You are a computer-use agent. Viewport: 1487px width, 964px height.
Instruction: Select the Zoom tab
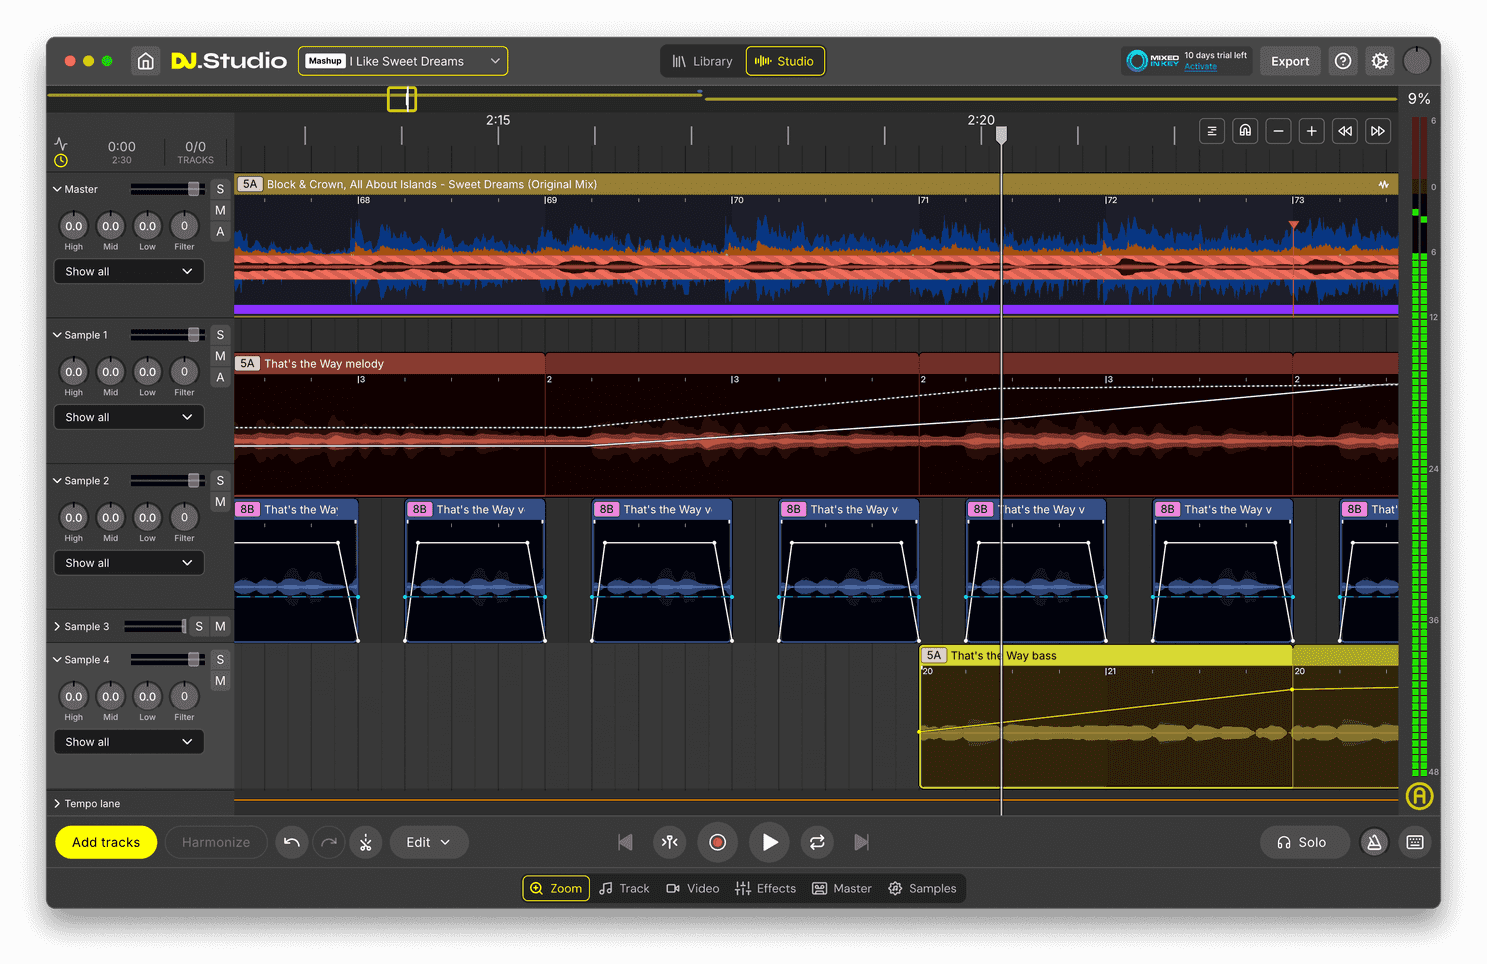pyautogui.click(x=556, y=888)
